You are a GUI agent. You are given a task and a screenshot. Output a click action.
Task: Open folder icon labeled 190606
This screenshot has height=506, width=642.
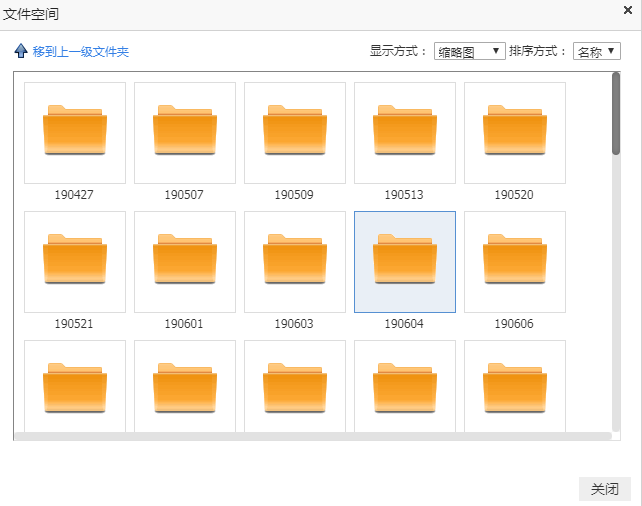point(515,261)
